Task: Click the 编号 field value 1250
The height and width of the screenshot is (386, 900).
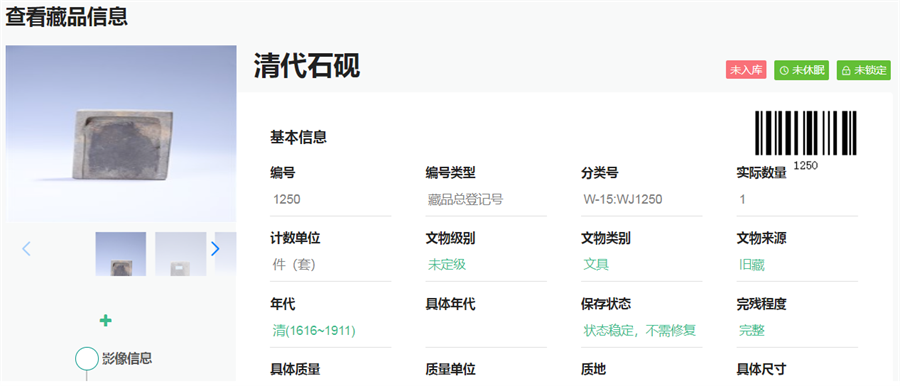Action: click(x=331, y=200)
